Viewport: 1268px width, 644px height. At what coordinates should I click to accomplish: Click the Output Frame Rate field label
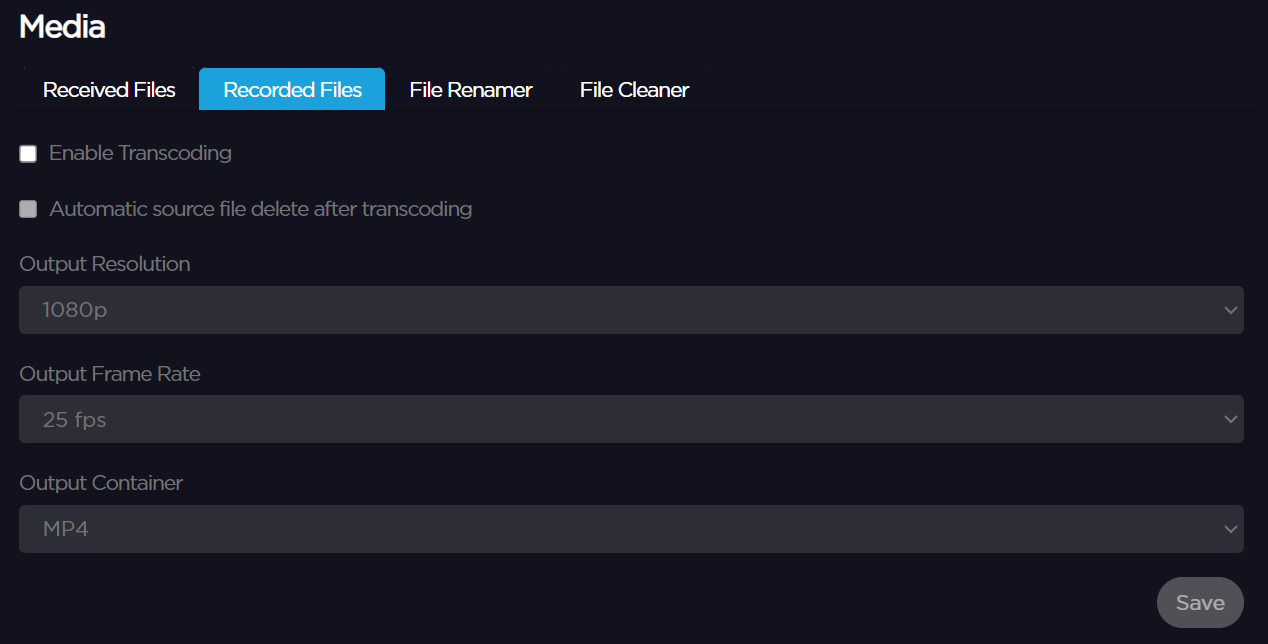point(110,374)
